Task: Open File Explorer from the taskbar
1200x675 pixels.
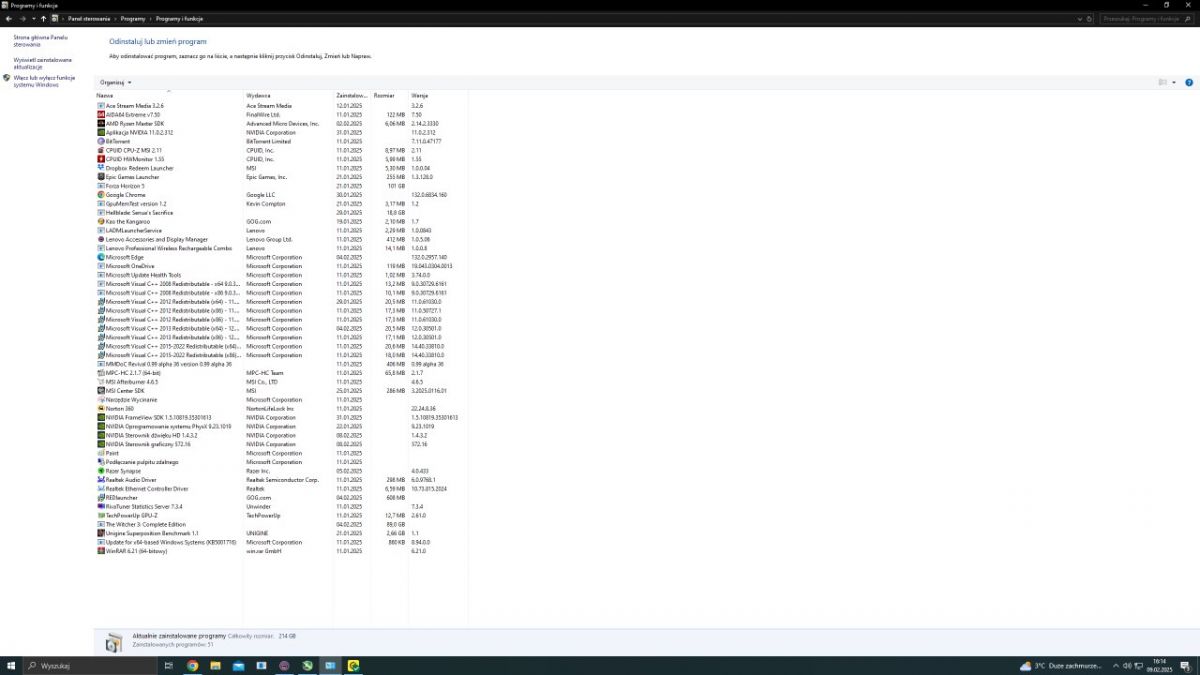Action: [217, 665]
